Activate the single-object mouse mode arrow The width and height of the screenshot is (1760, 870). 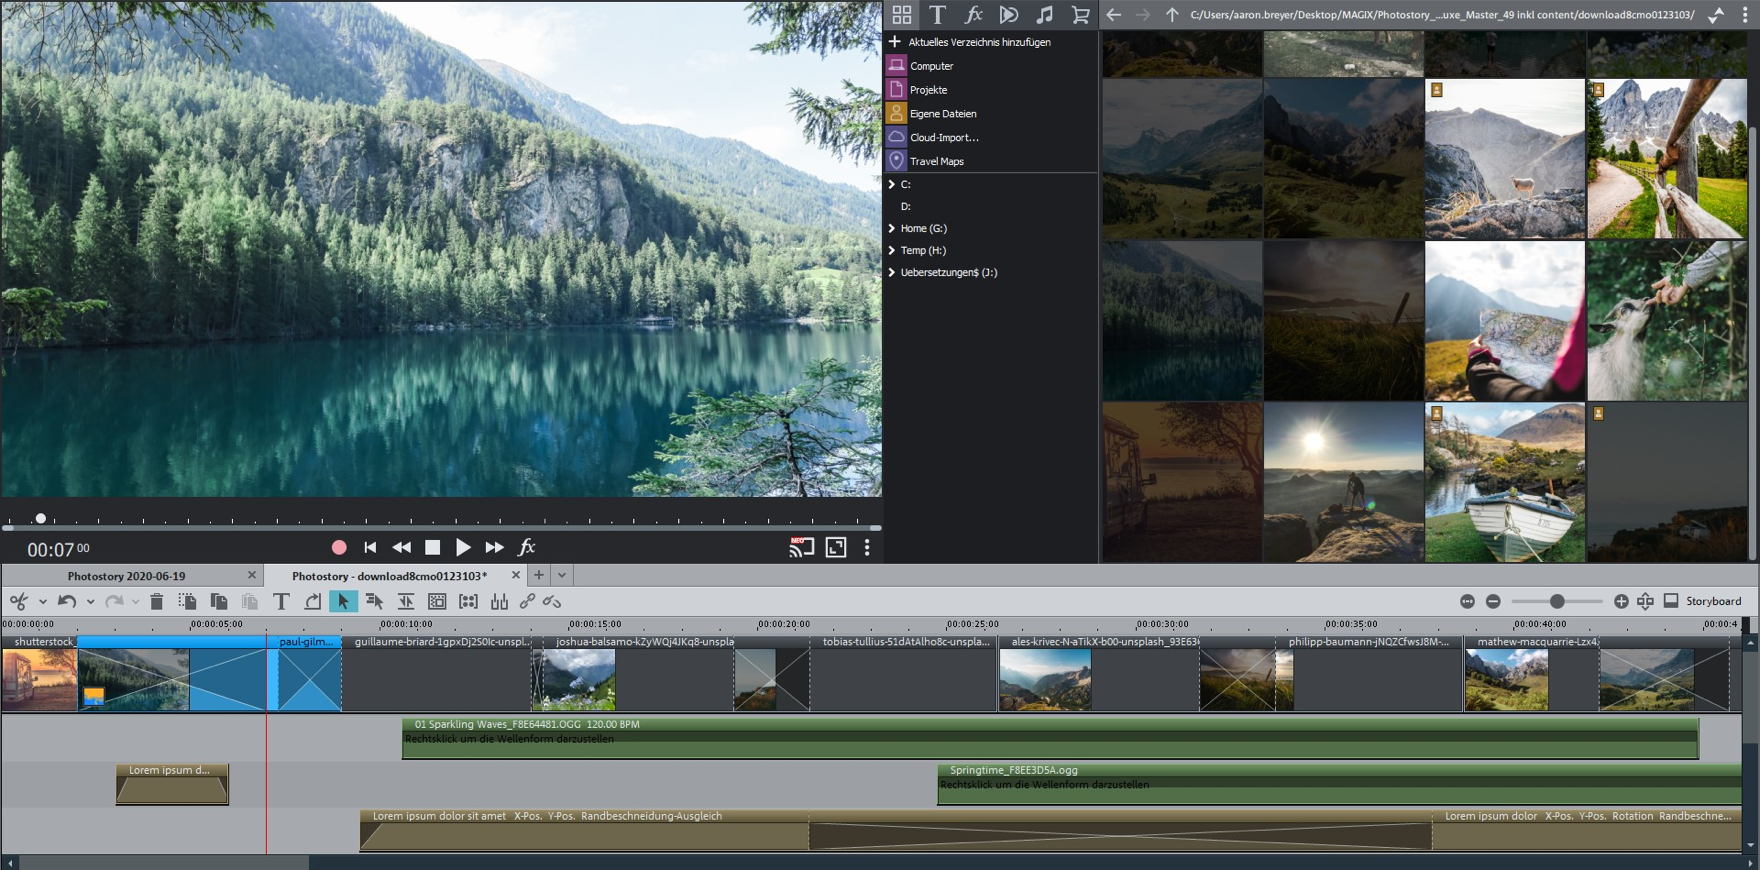pyautogui.click(x=343, y=601)
